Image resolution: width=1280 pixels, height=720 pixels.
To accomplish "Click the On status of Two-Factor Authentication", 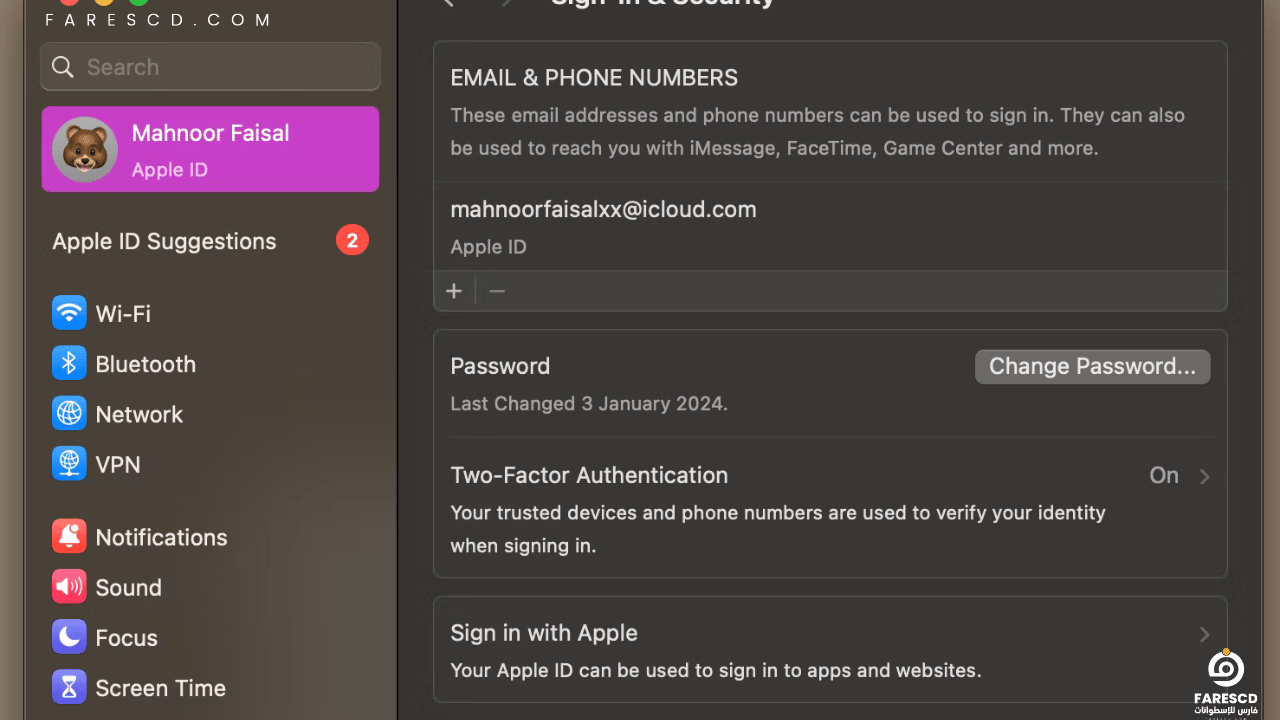I will (1164, 475).
